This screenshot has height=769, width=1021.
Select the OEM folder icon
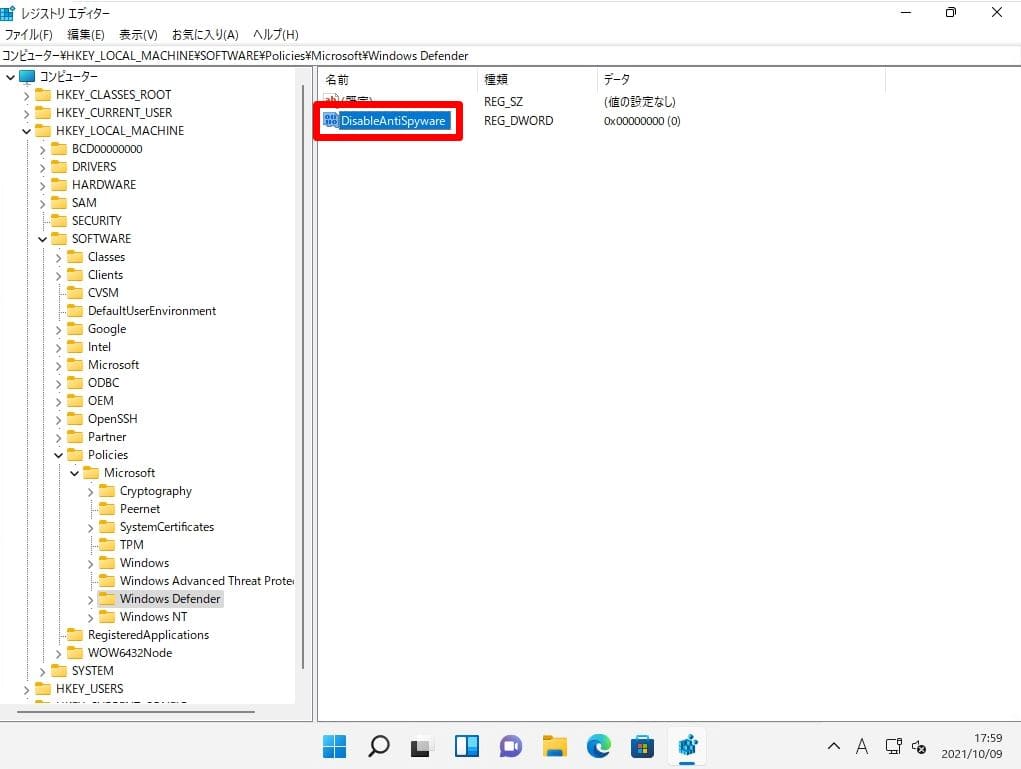pyautogui.click(x=76, y=401)
